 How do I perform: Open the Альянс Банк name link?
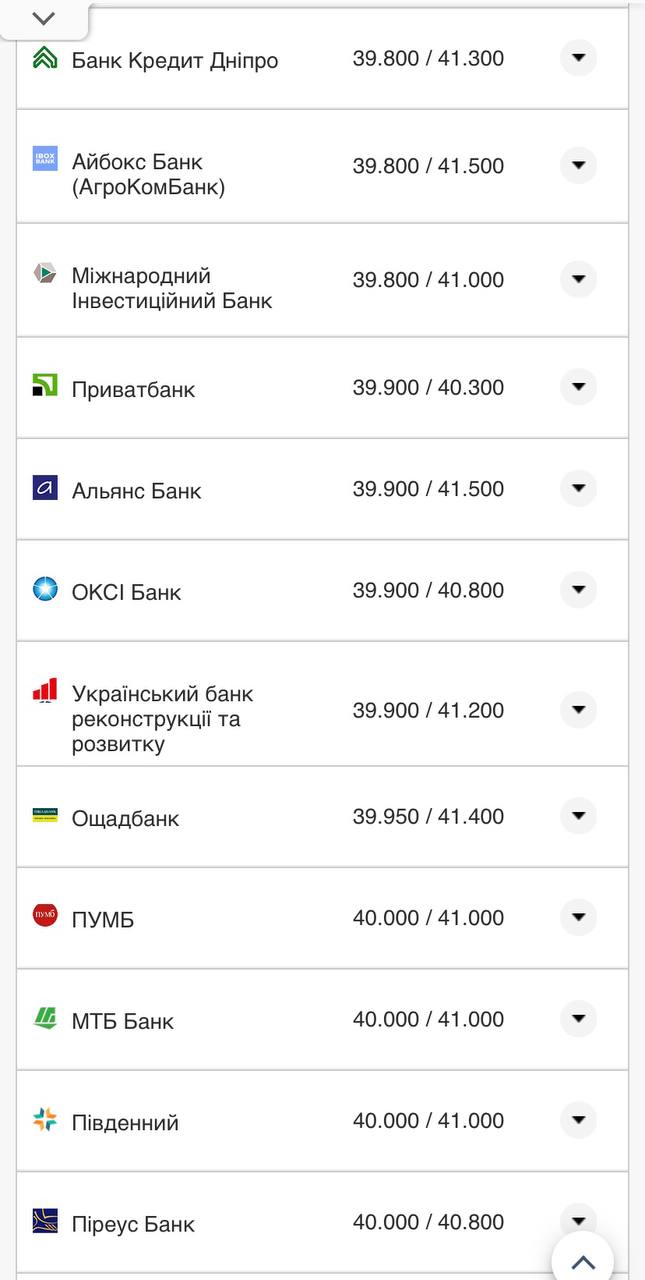pos(136,491)
